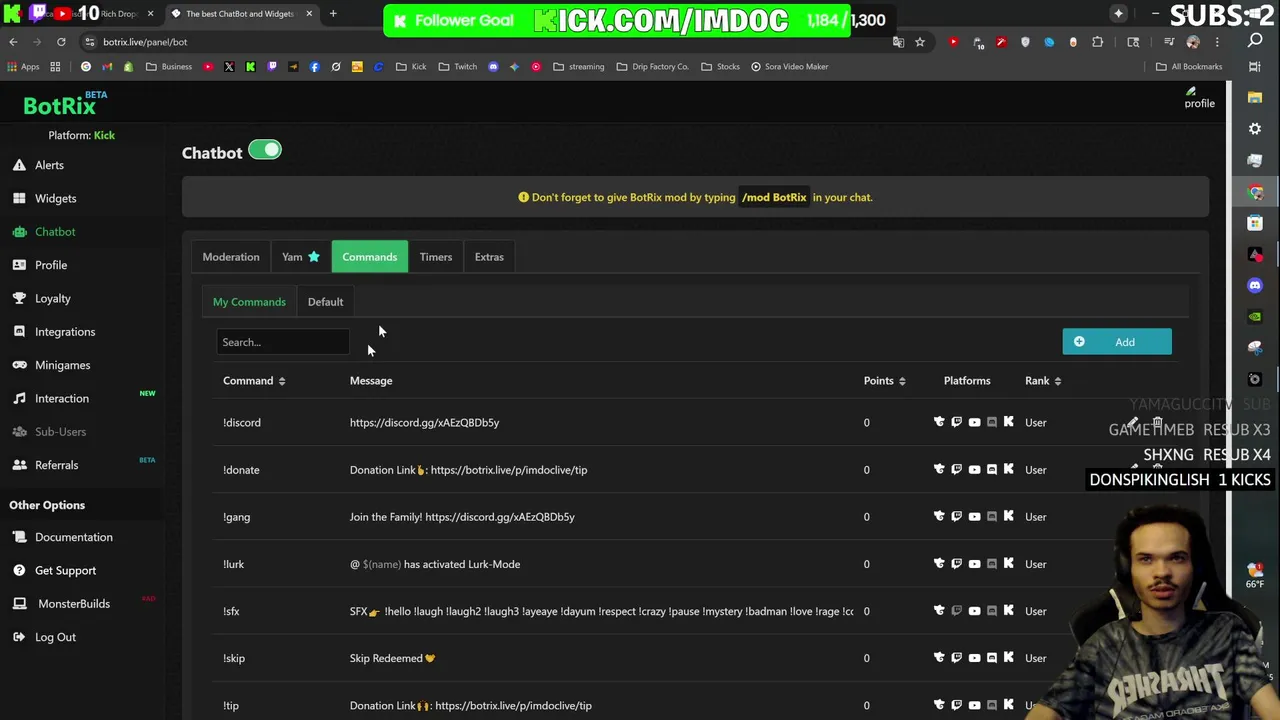Sort the table by Rank column

tap(1043, 381)
